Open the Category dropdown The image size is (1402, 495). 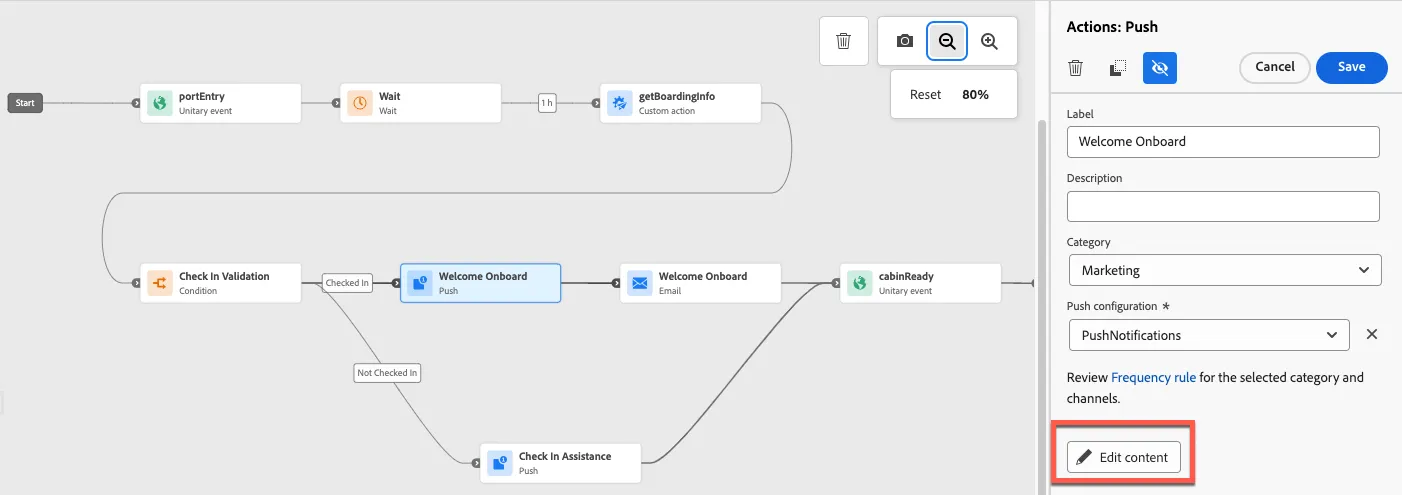(x=1225, y=270)
